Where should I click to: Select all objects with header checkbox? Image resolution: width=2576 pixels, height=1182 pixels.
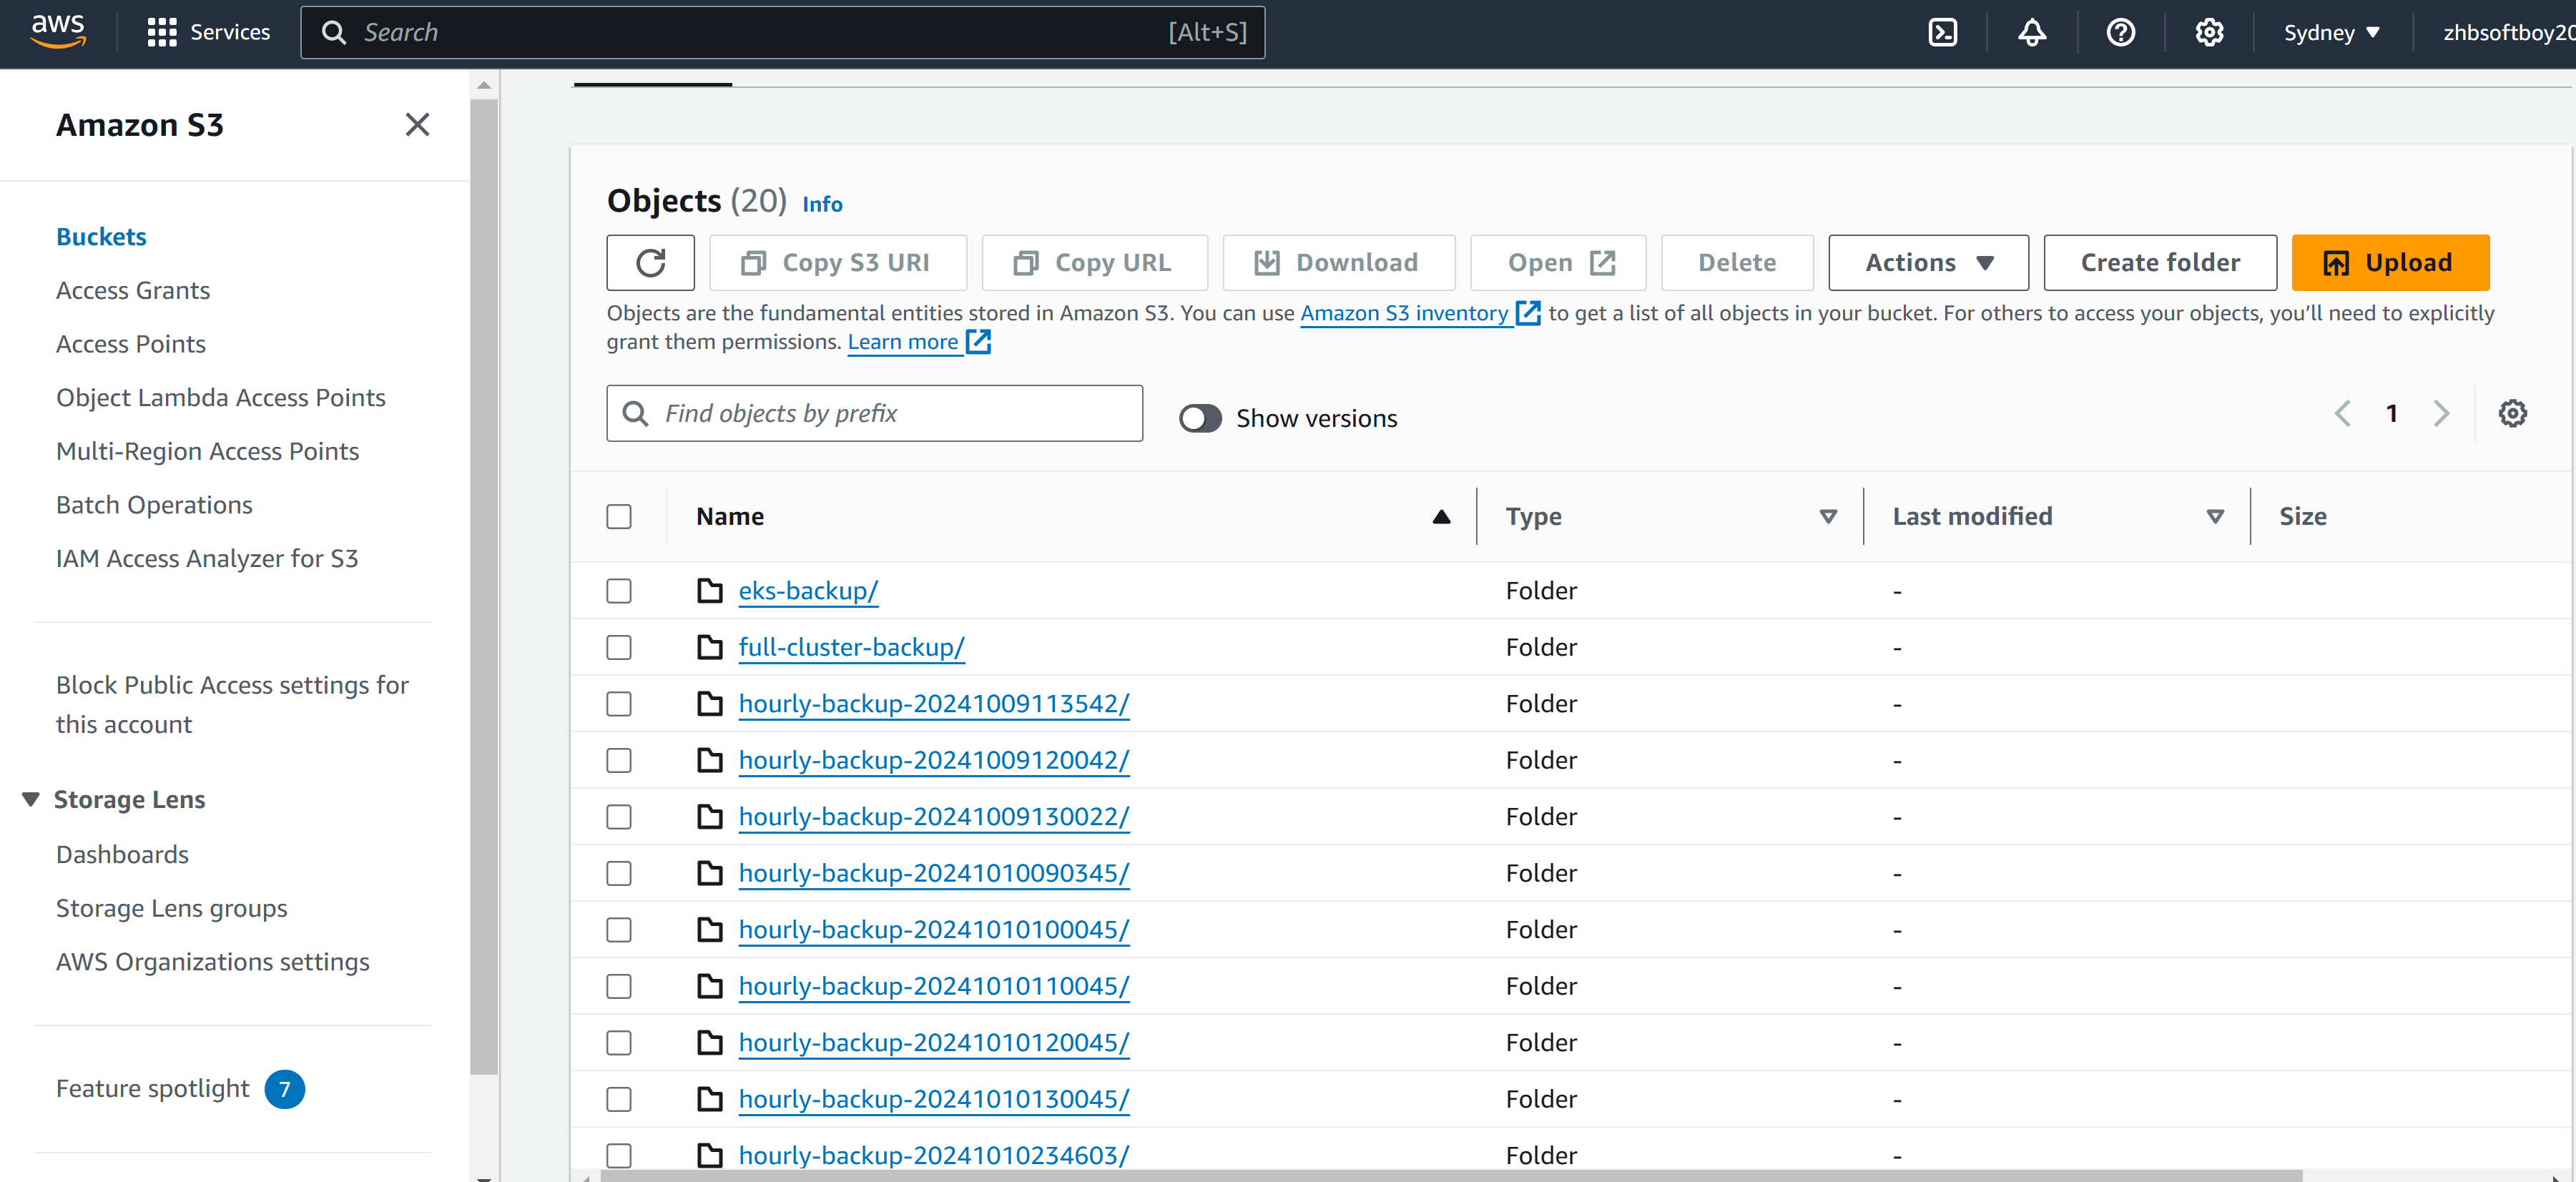(619, 516)
